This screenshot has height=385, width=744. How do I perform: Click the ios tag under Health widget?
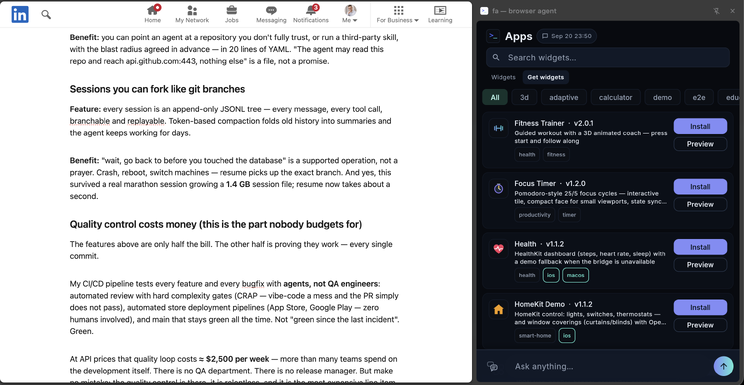coord(551,275)
